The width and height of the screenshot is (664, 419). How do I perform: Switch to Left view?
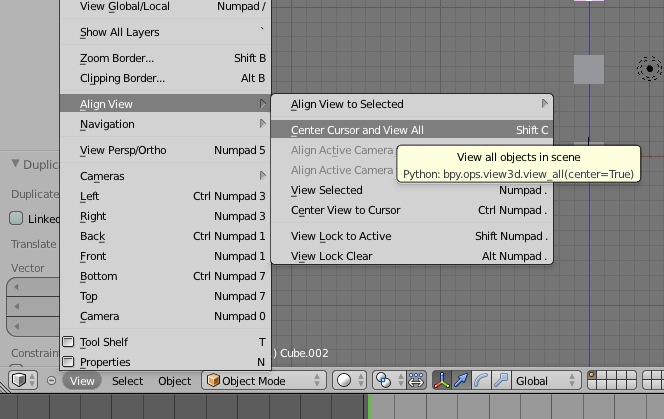165,196
